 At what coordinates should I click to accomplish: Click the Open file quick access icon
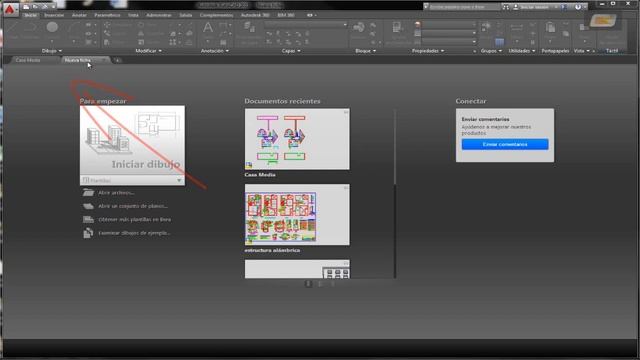tap(36, 7)
